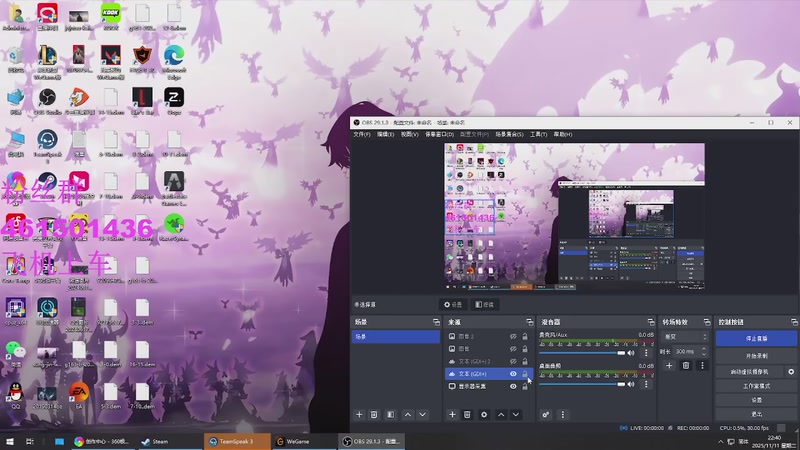Screen dimensions: 800x450
Task: Select the 场景 row in scenes list
Action: click(396, 337)
